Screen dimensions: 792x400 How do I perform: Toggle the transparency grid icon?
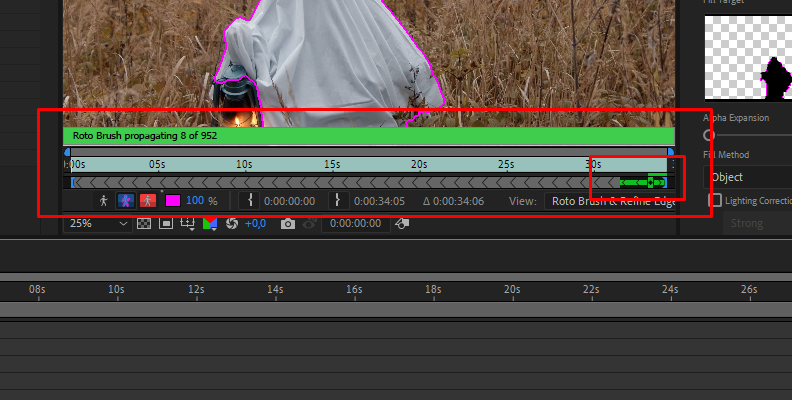[144, 223]
